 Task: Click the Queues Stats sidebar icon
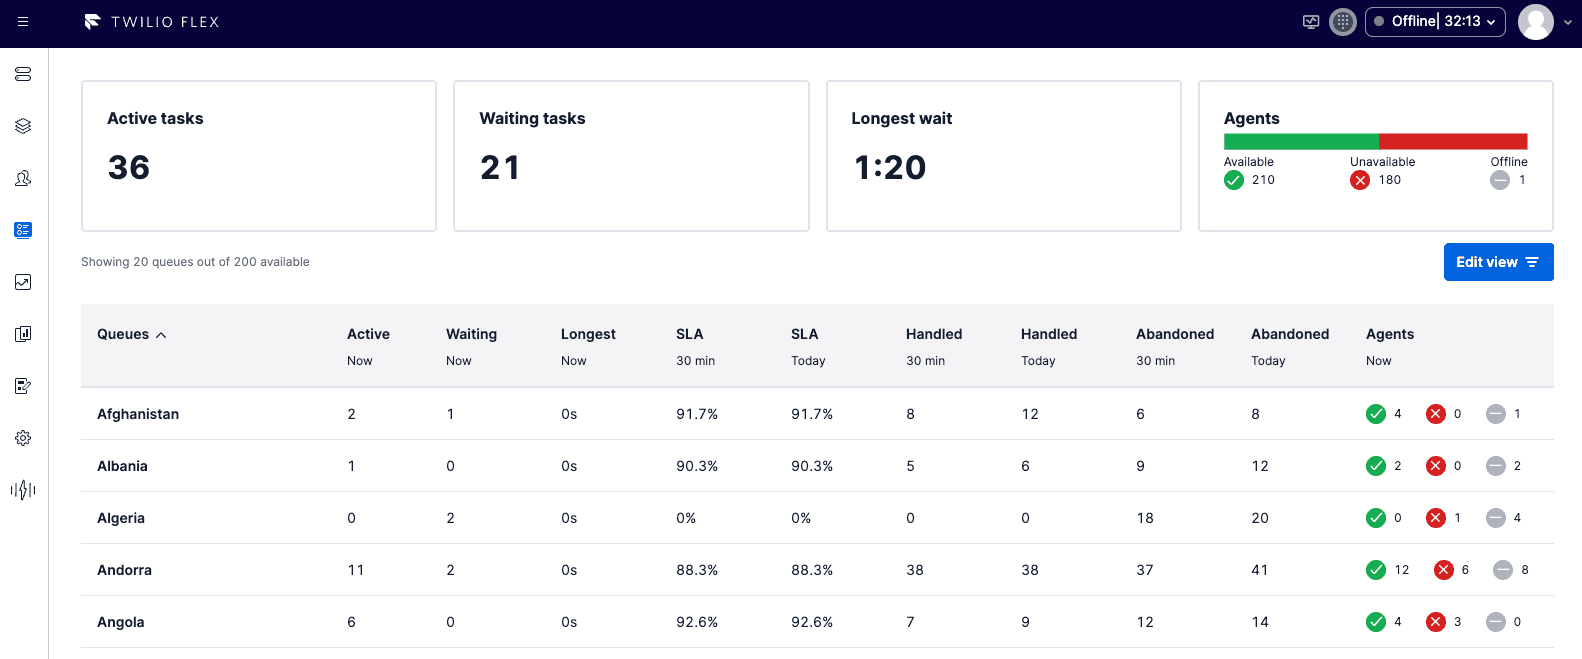coord(22,230)
